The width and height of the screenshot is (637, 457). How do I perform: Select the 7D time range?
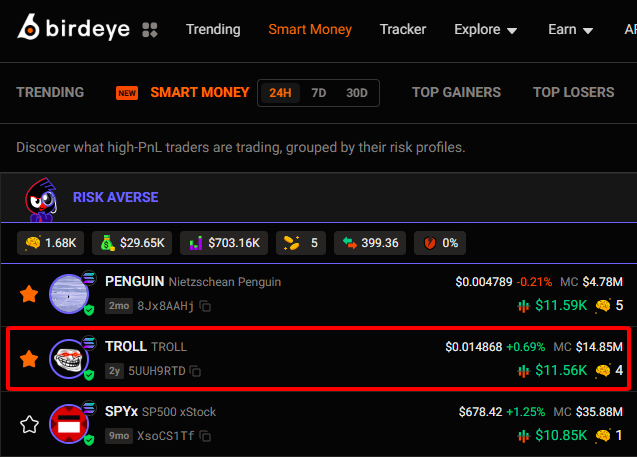pyautogui.click(x=319, y=93)
